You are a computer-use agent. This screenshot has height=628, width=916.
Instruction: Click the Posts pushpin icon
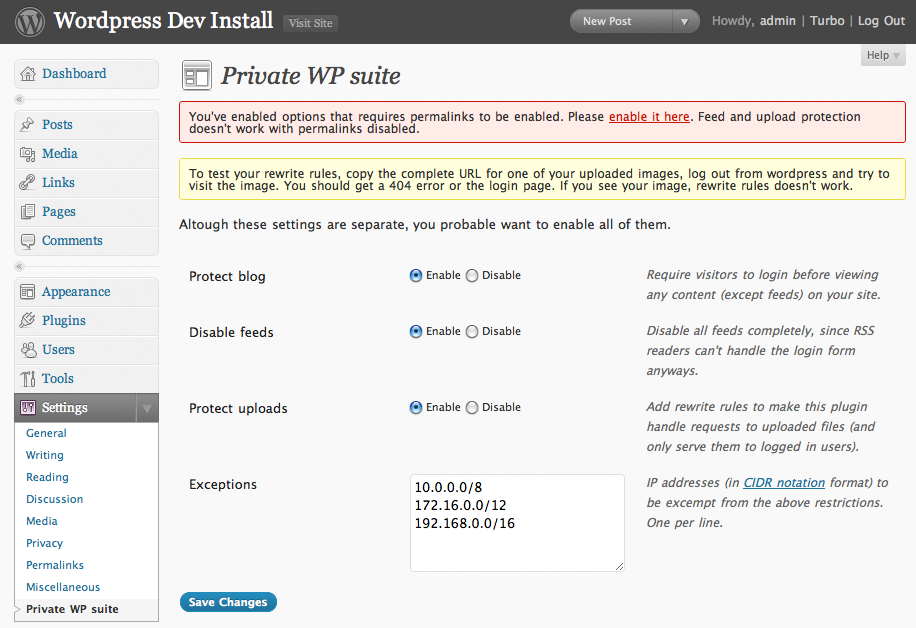pyautogui.click(x=28, y=125)
